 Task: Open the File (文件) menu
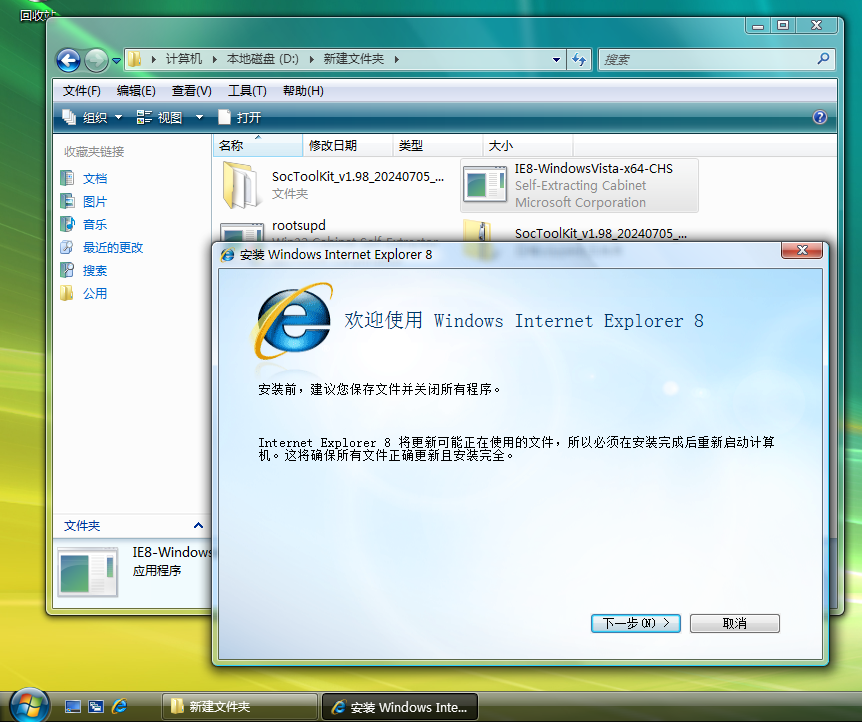(x=82, y=90)
